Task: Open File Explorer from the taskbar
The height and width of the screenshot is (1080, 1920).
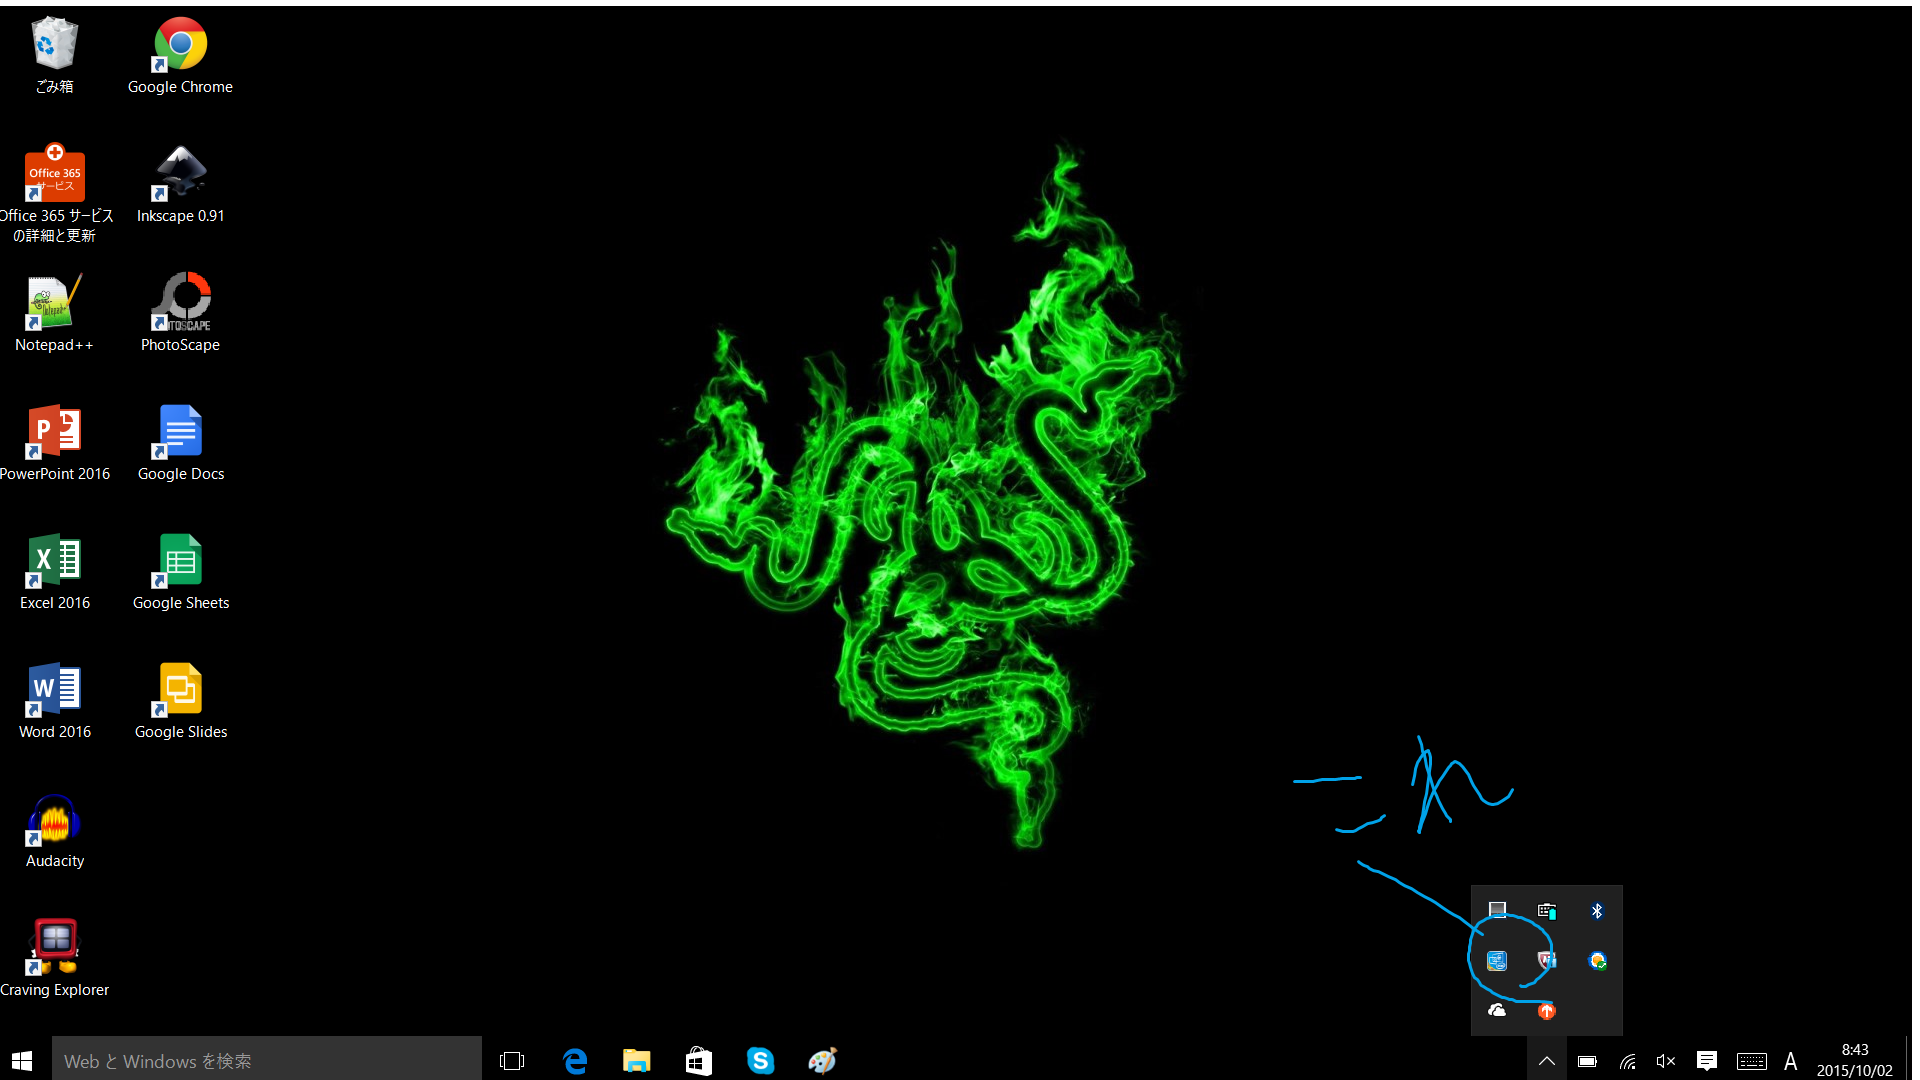Action: coord(637,1060)
